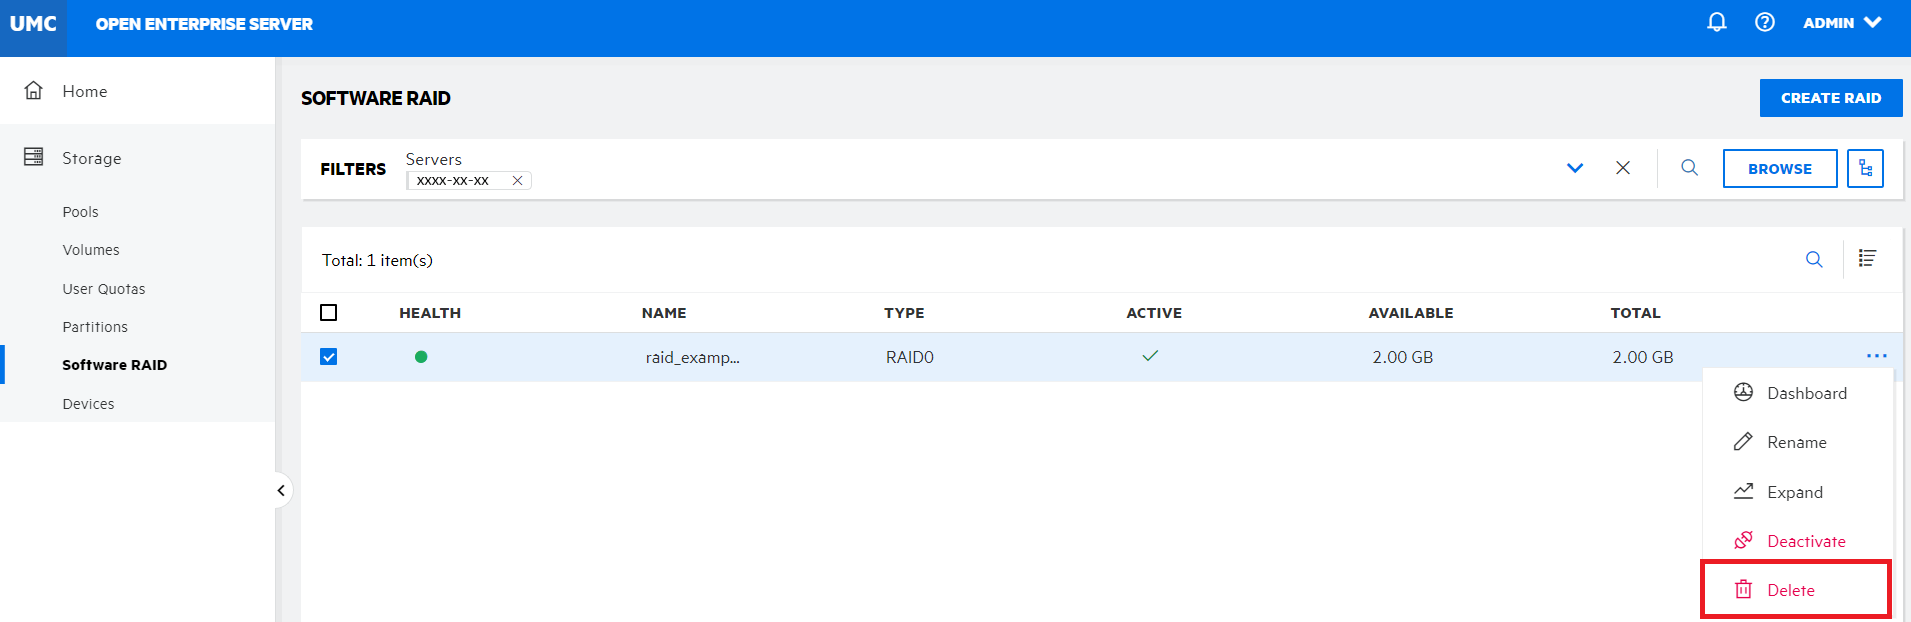Expand the ADMIN user dropdown
The width and height of the screenshot is (1911, 622).
click(1842, 23)
